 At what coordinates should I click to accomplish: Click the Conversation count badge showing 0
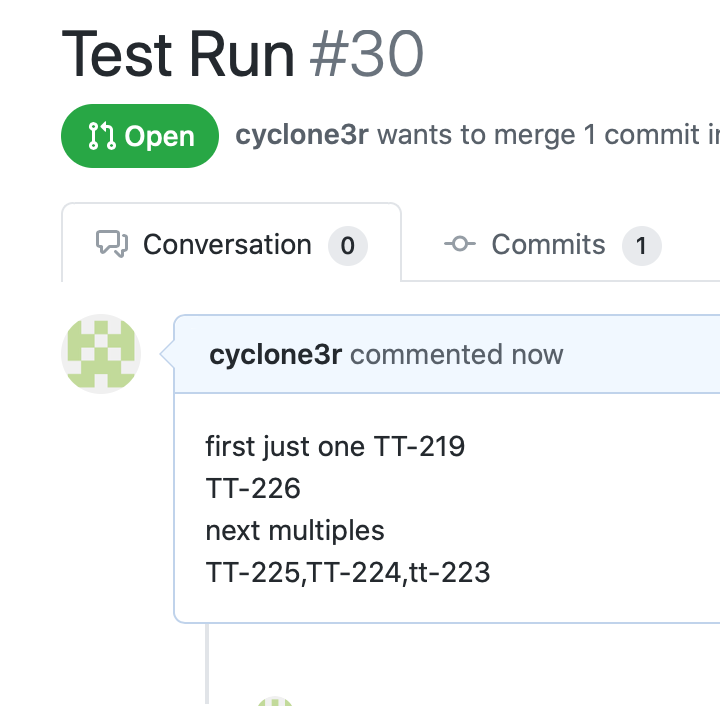point(348,245)
